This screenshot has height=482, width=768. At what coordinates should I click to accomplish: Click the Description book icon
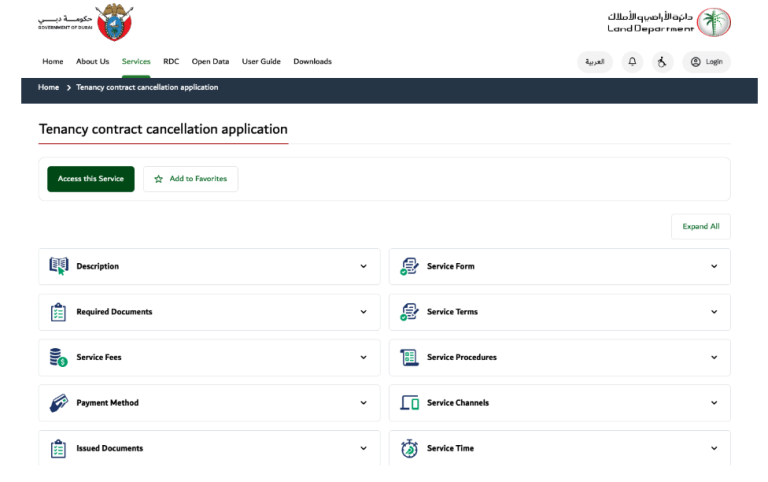click(x=58, y=266)
